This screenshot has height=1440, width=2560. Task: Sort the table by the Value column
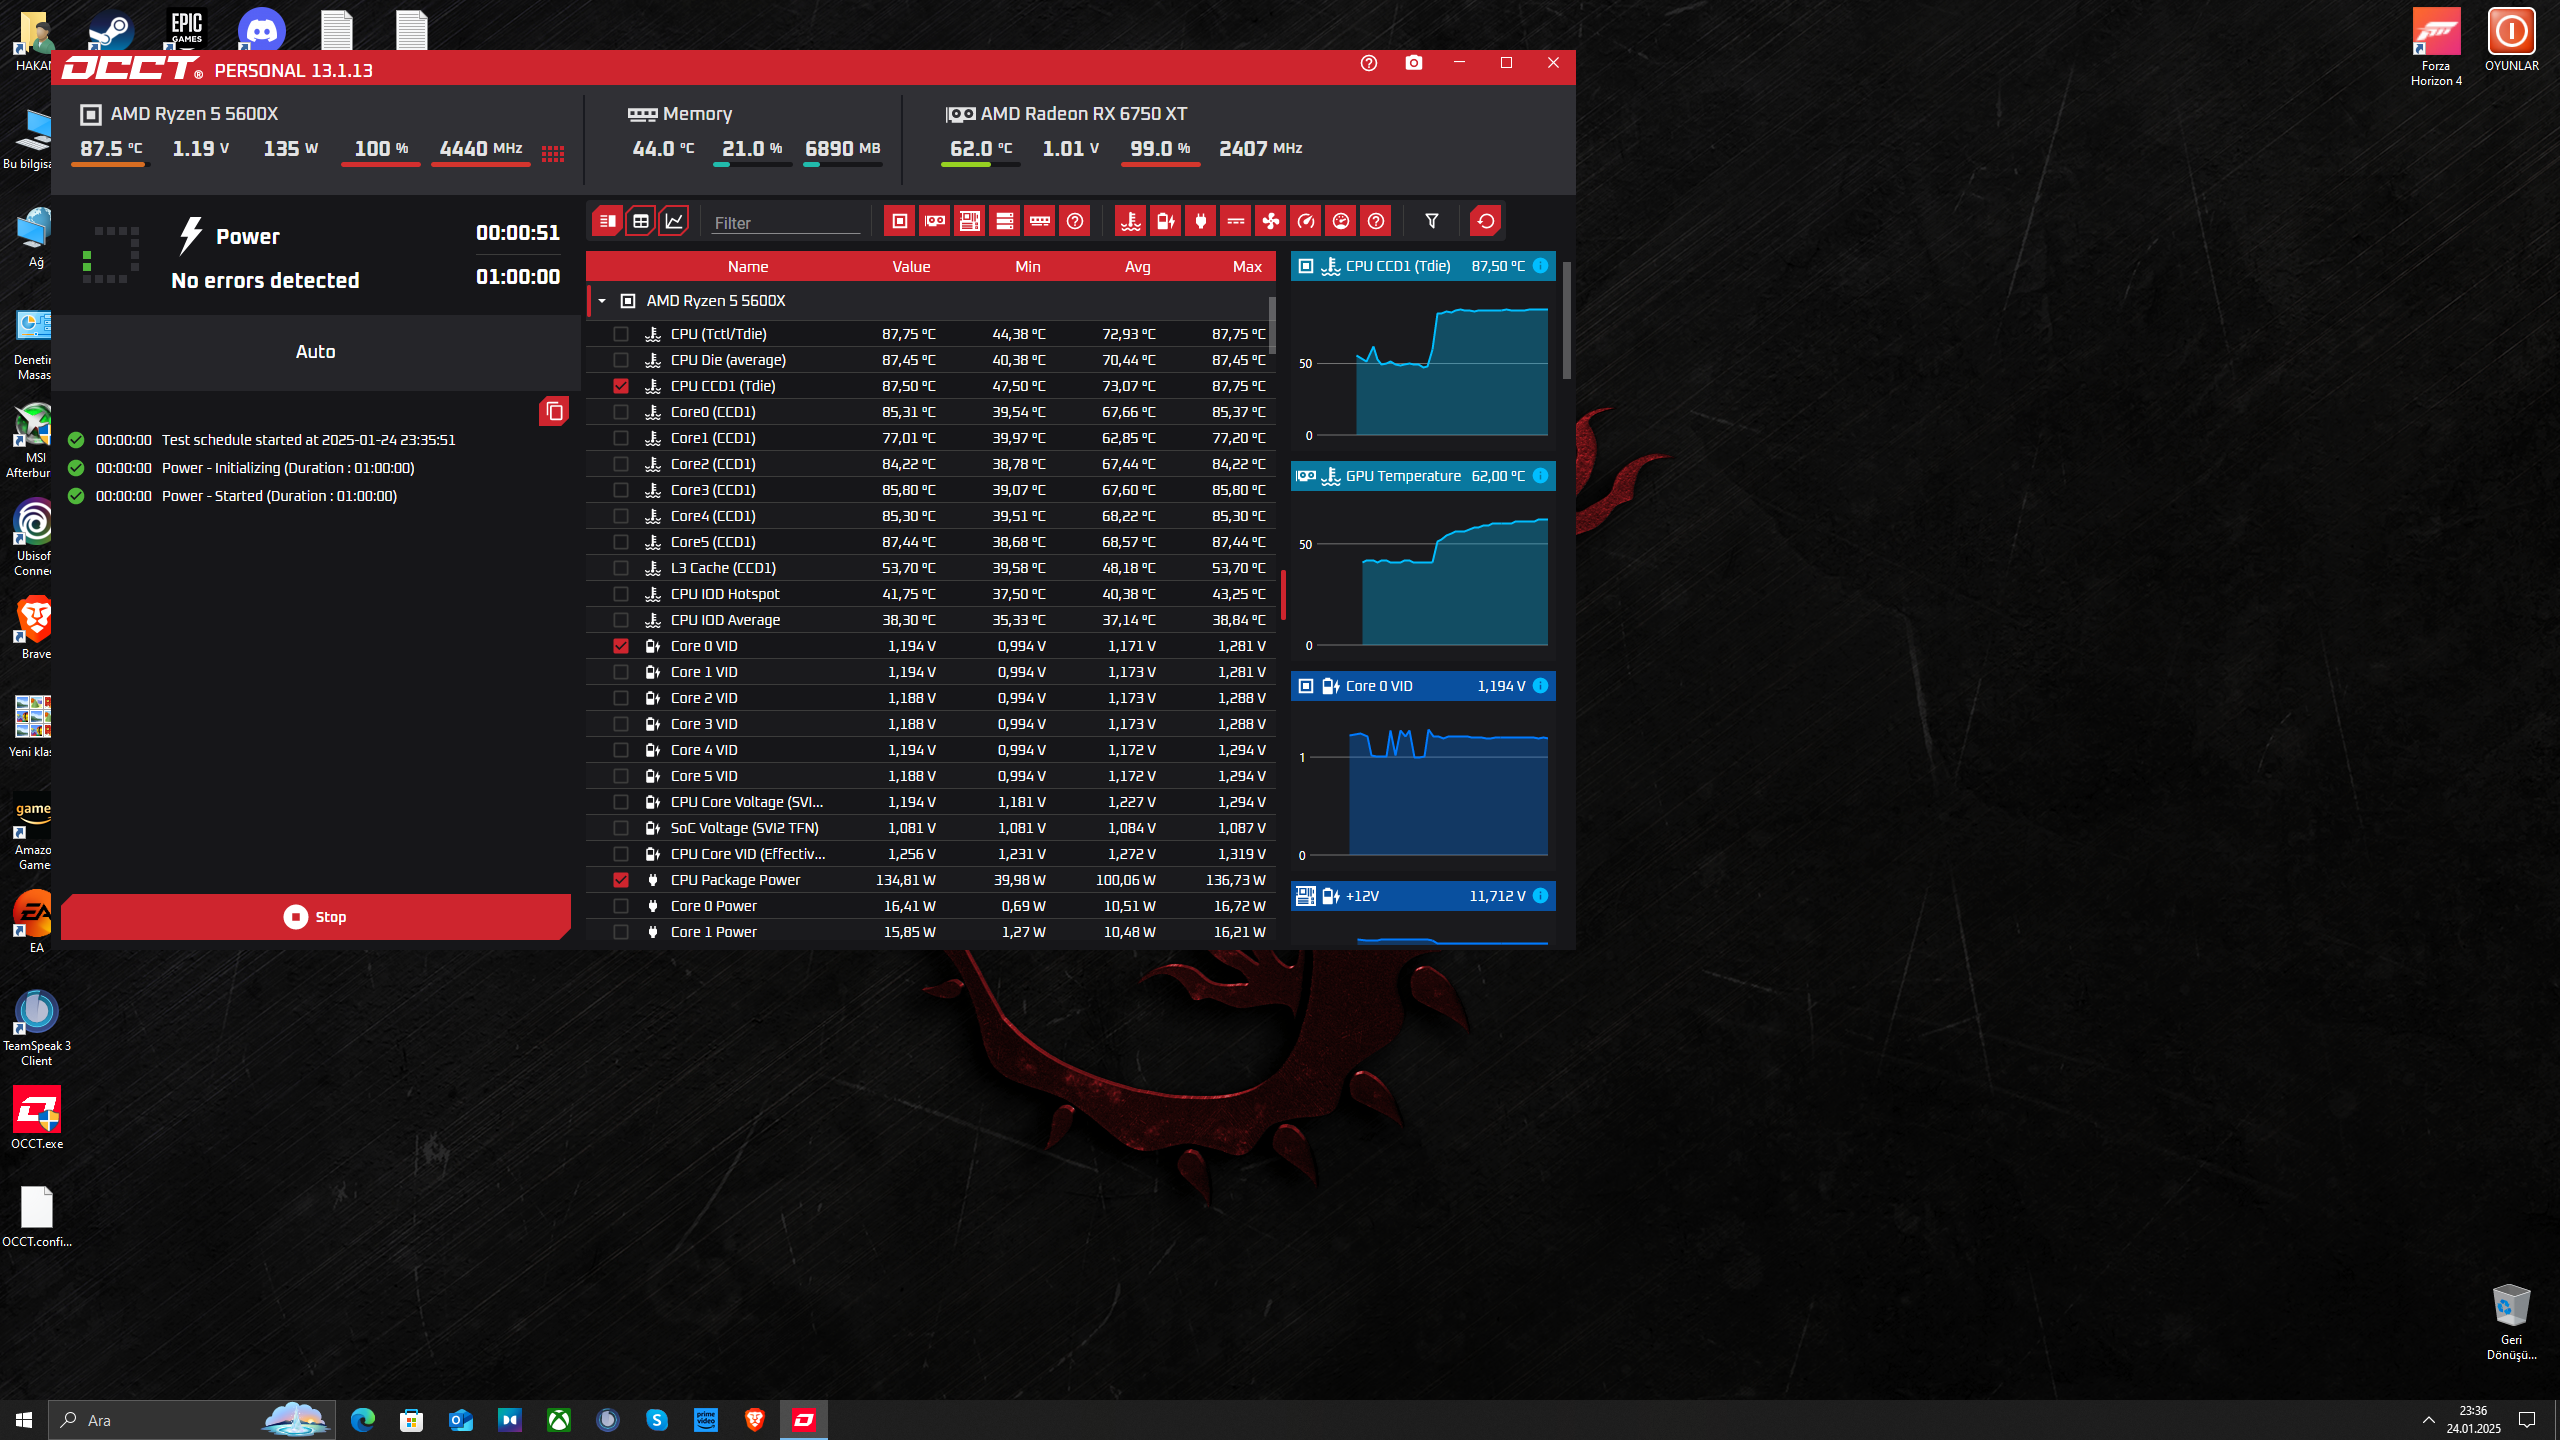click(911, 267)
